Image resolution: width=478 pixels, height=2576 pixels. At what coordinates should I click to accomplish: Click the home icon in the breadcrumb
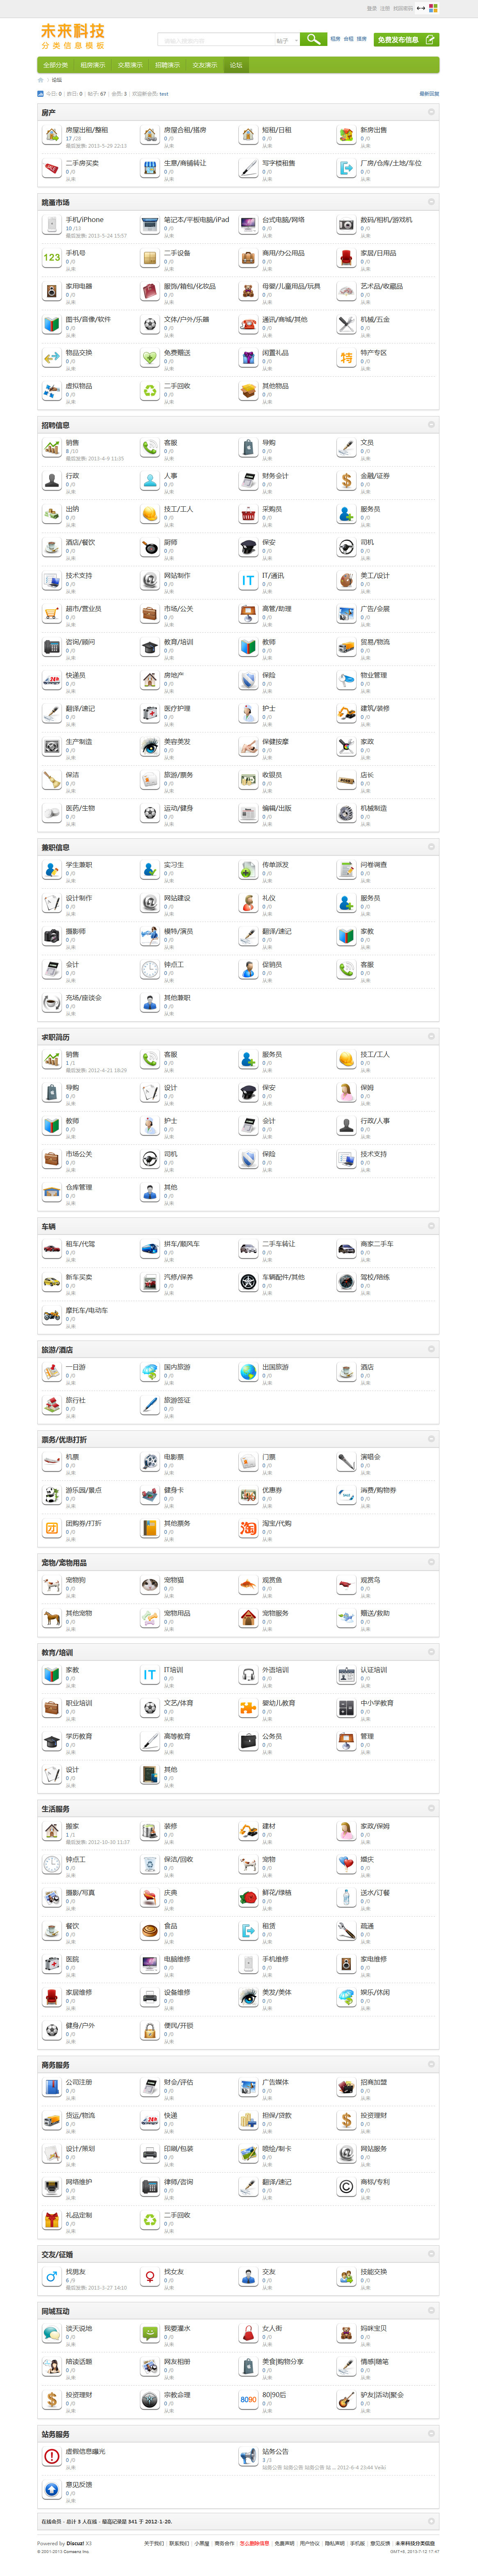pyautogui.click(x=41, y=80)
